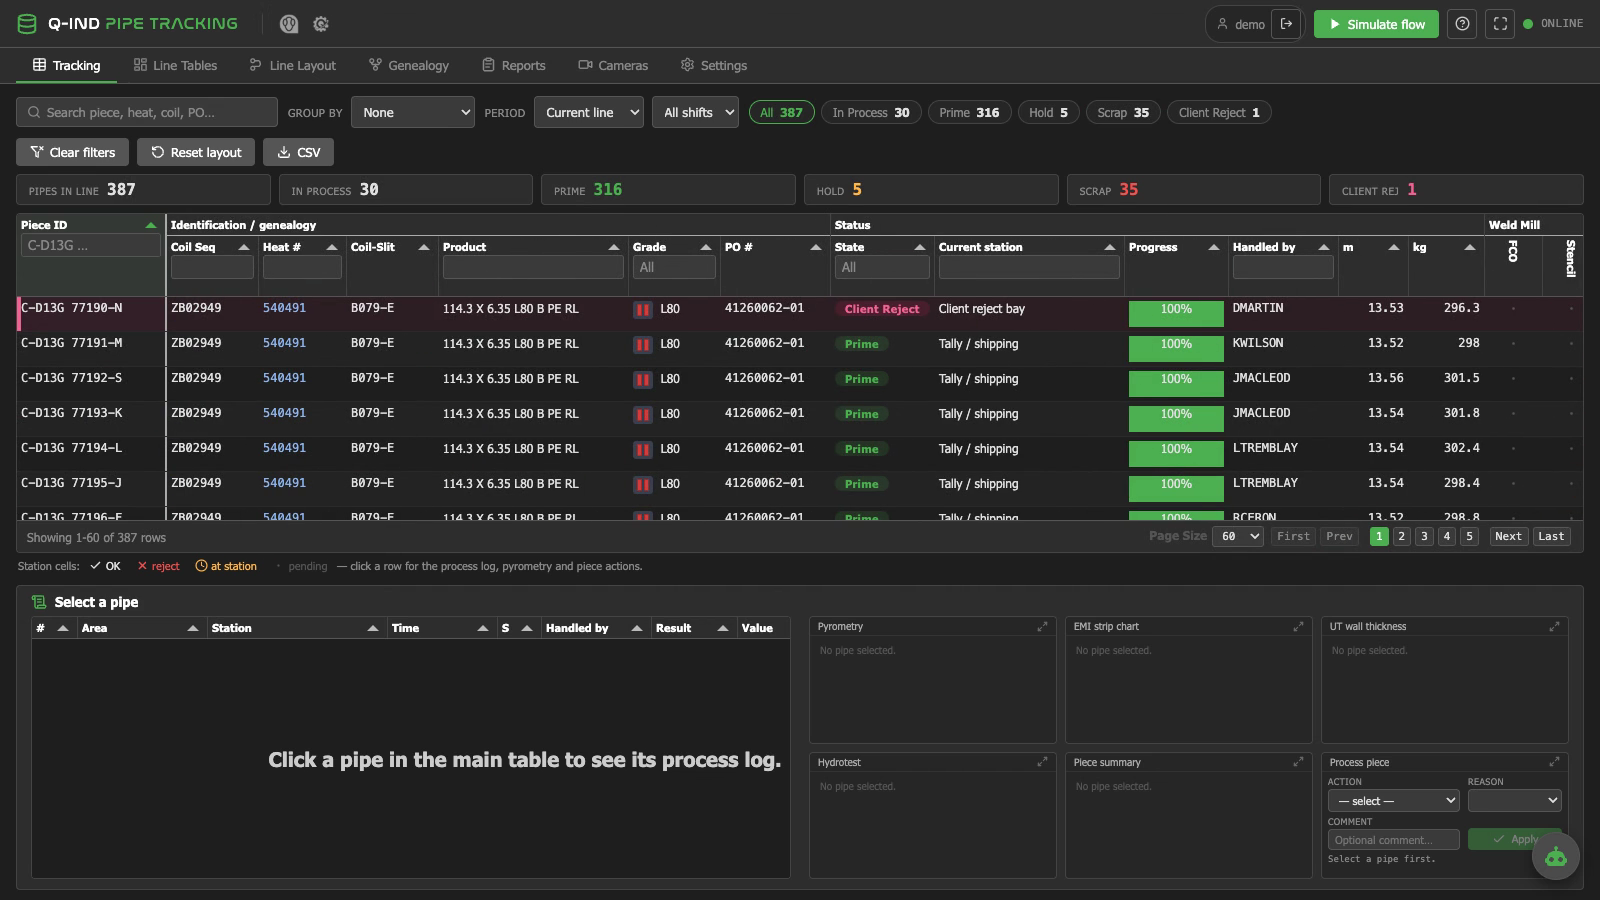
Task: Sort the kg column
Action: (x=1469, y=247)
